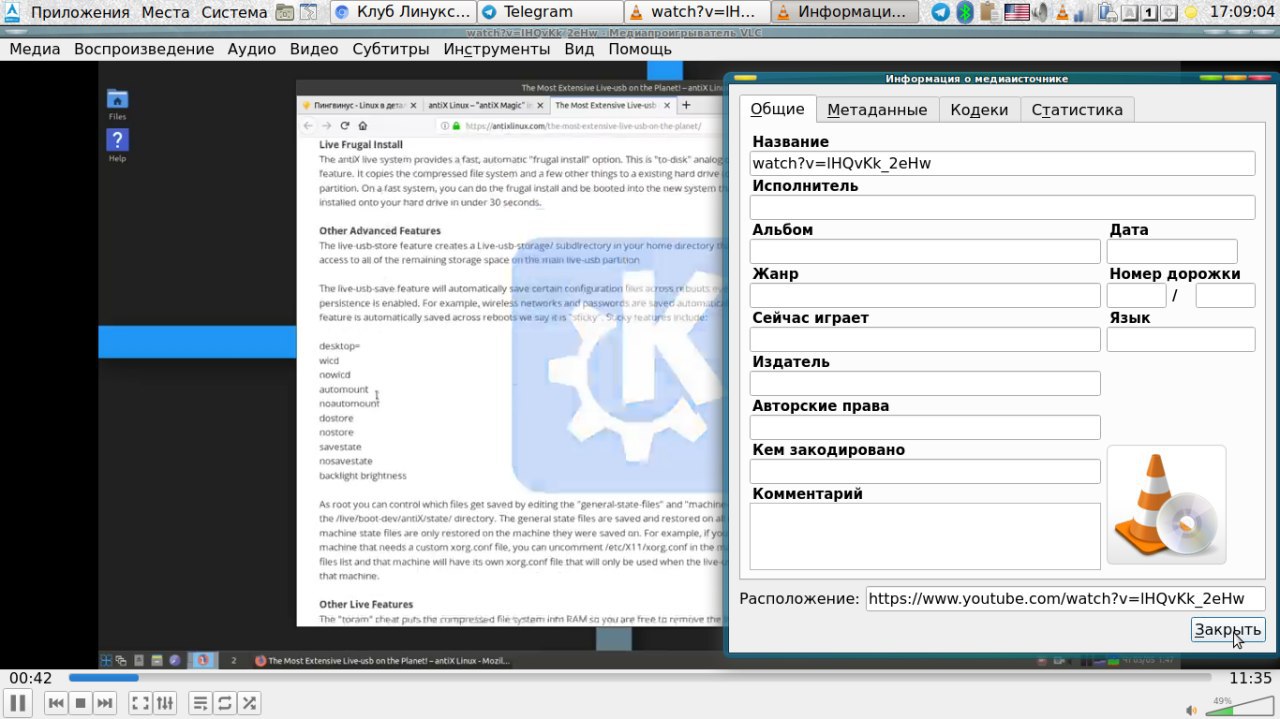Click the Исполнитель input field
1280x719 pixels.
(x=1002, y=207)
